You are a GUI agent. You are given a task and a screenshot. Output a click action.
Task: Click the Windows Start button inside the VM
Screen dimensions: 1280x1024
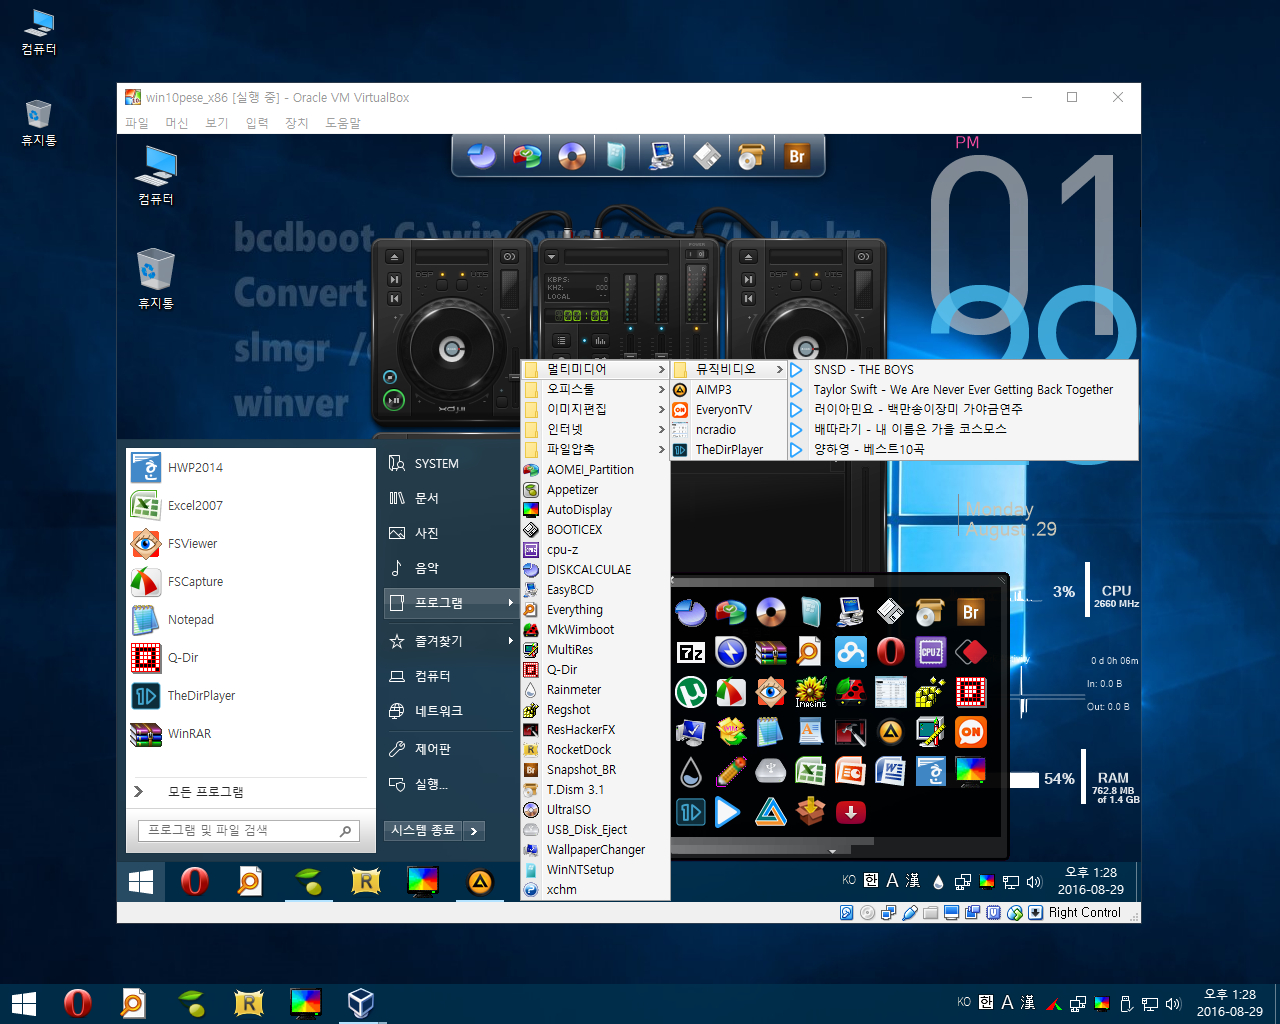(x=141, y=881)
